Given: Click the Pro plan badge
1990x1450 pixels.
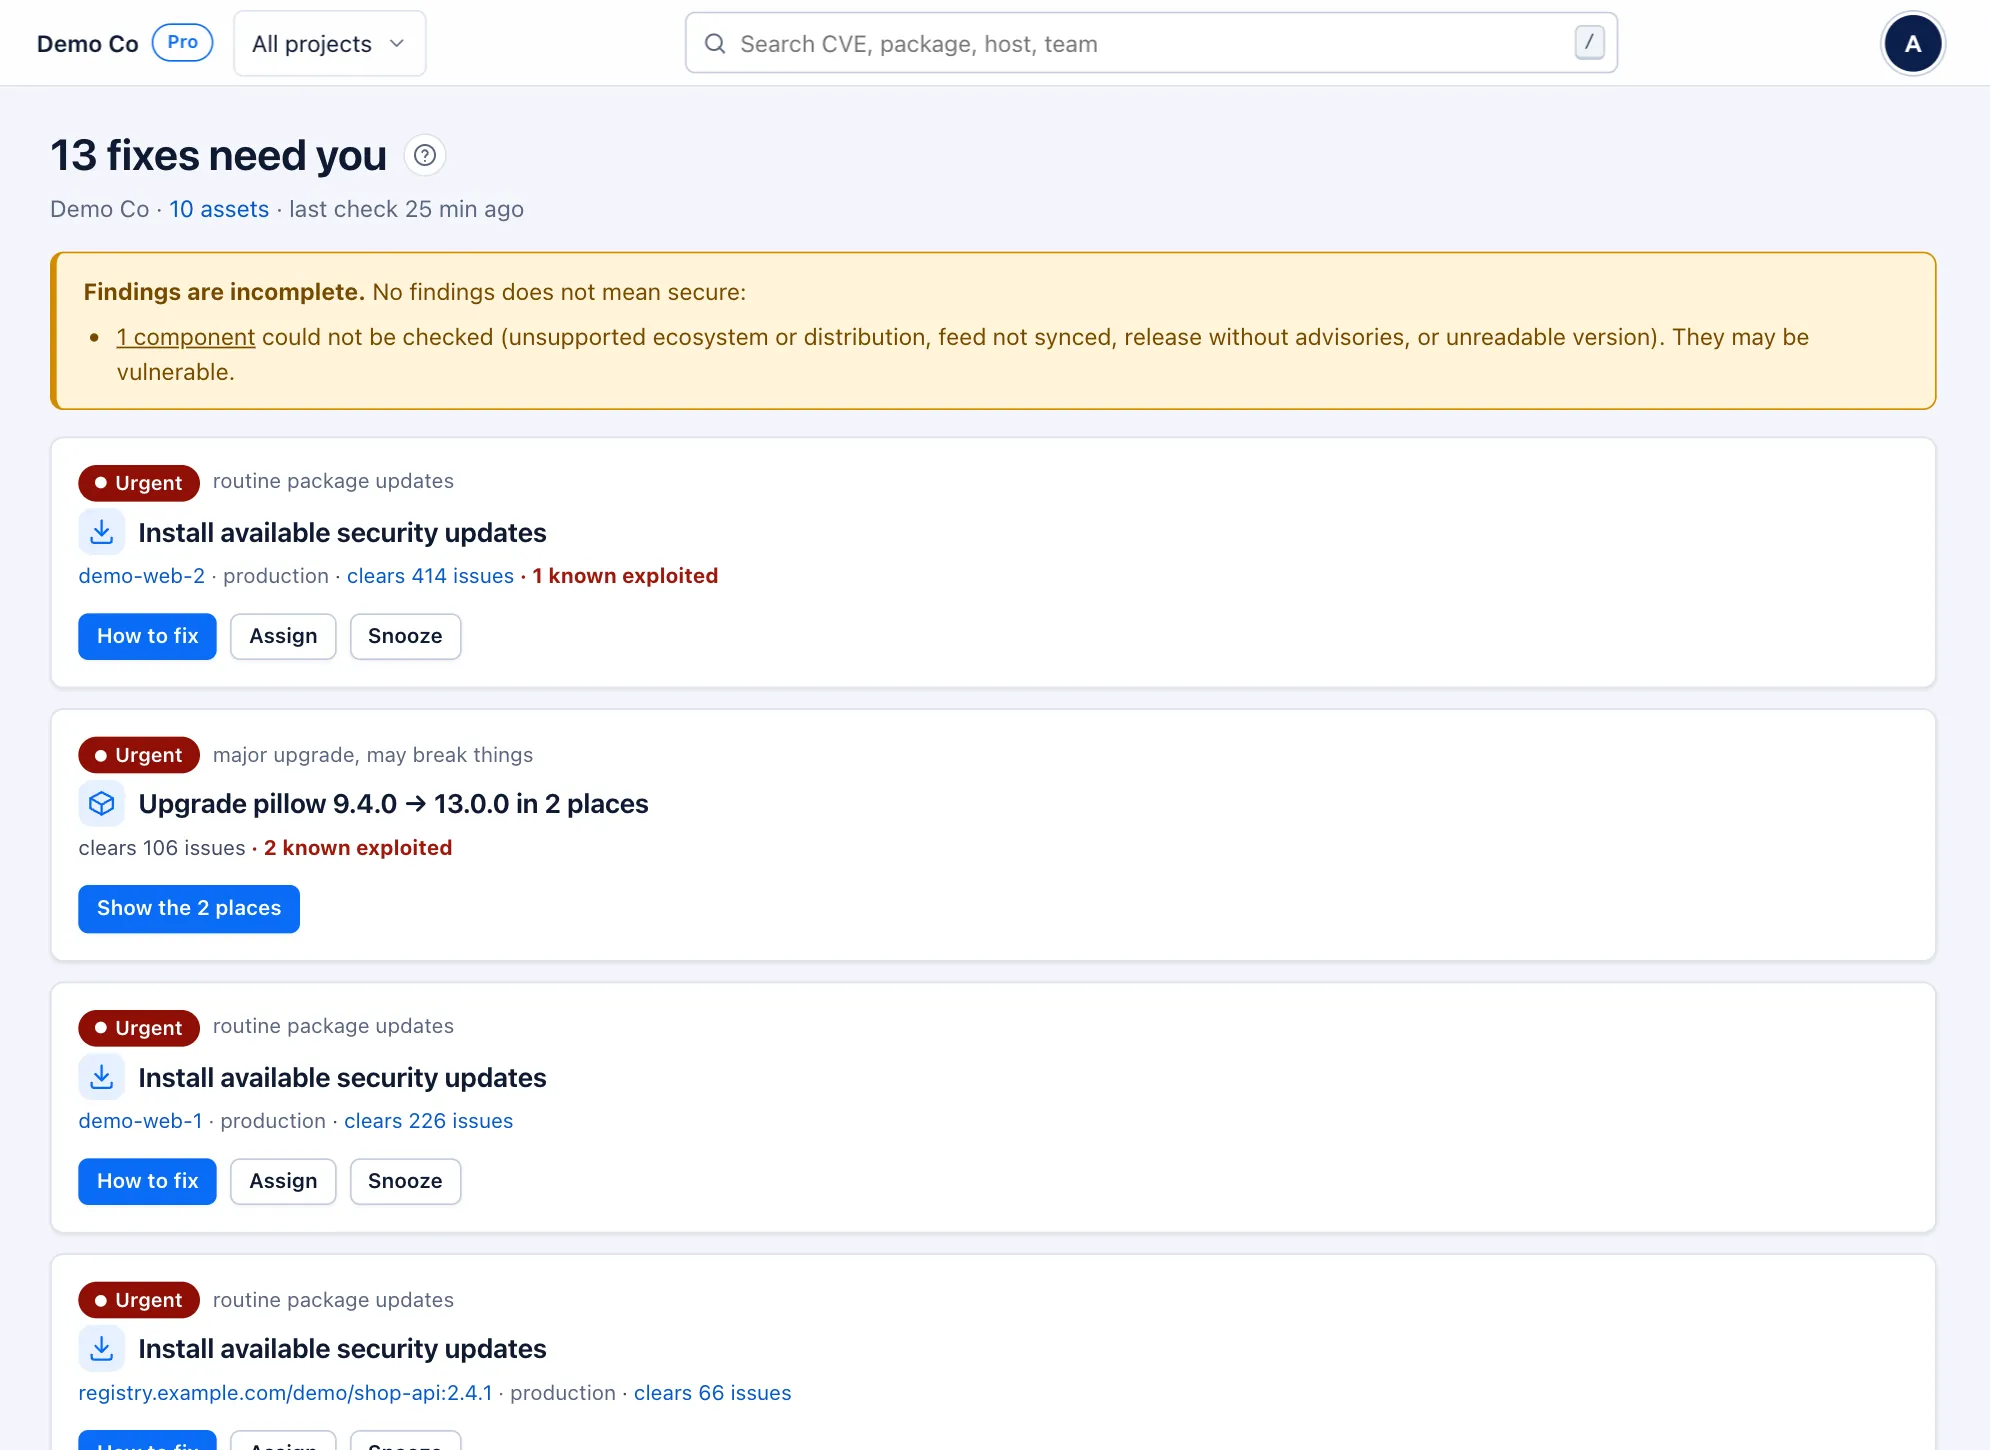Looking at the screenshot, I should (x=182, y=43).
